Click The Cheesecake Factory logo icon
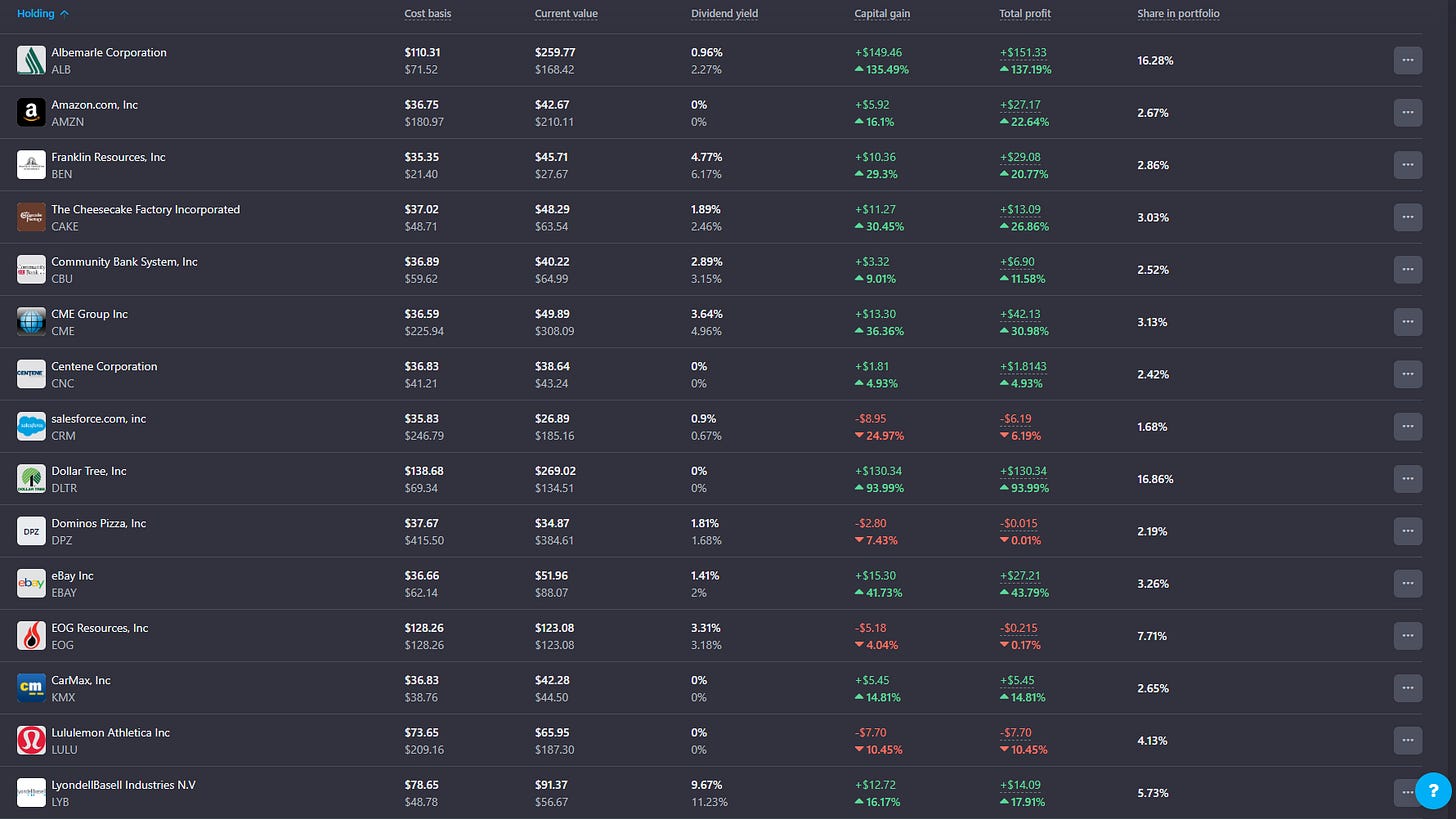This screenshot has width=1456, height=819. (31, 217)
